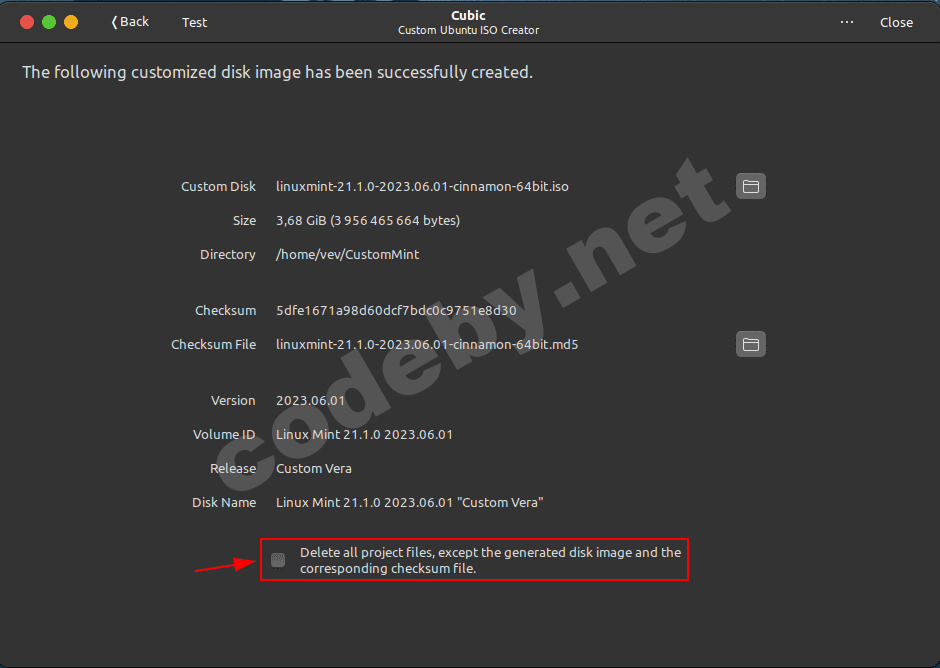
Task: Select Volume ID value Linux Mint 21.1.0 2023.06.01
Action: [364, 435]
